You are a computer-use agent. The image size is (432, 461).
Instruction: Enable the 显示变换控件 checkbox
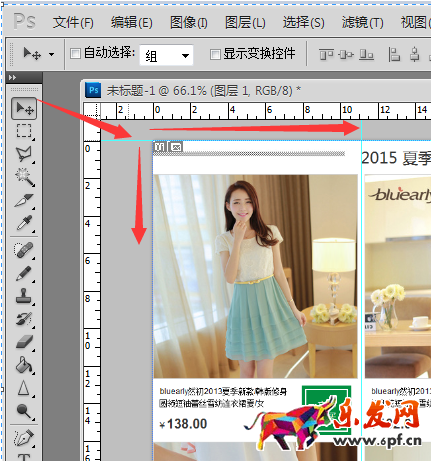coord(215,54)
